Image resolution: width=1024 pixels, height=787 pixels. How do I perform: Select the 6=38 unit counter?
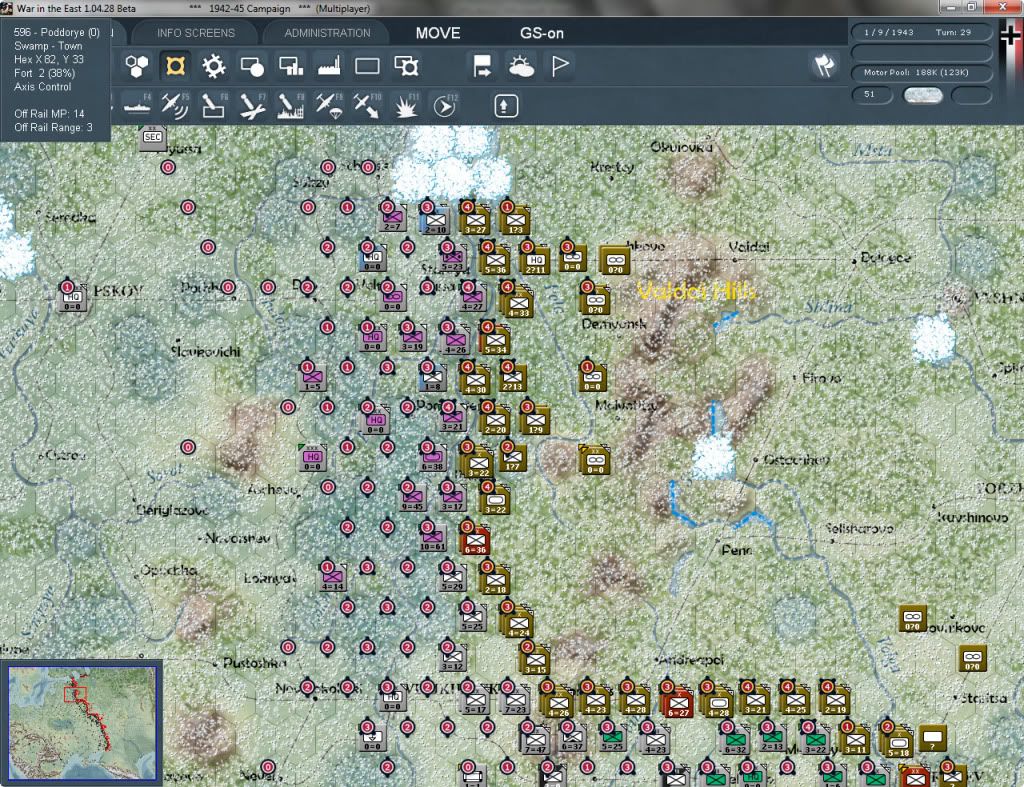tap(432, 458)
